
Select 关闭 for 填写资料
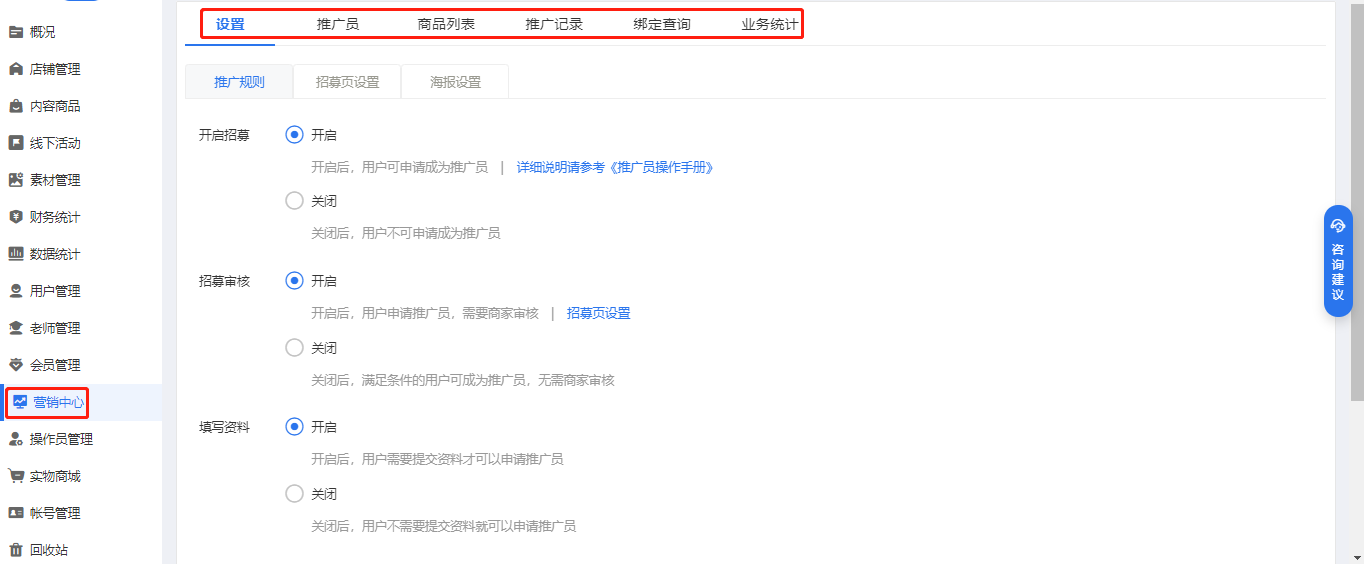point(294,494)
